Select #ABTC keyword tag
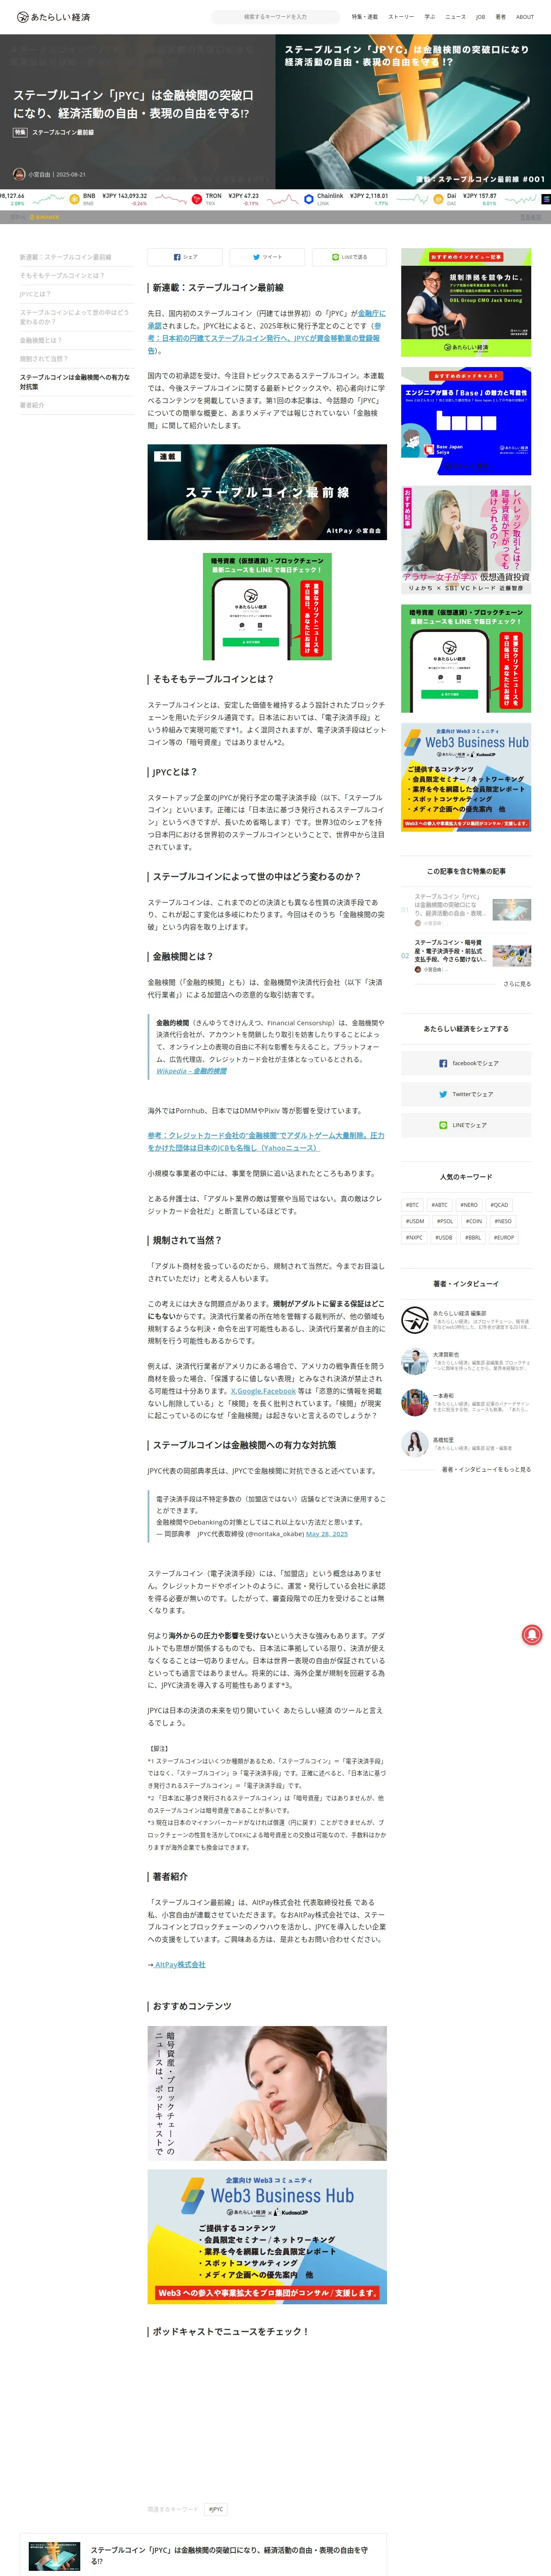 click(439, 1205)
